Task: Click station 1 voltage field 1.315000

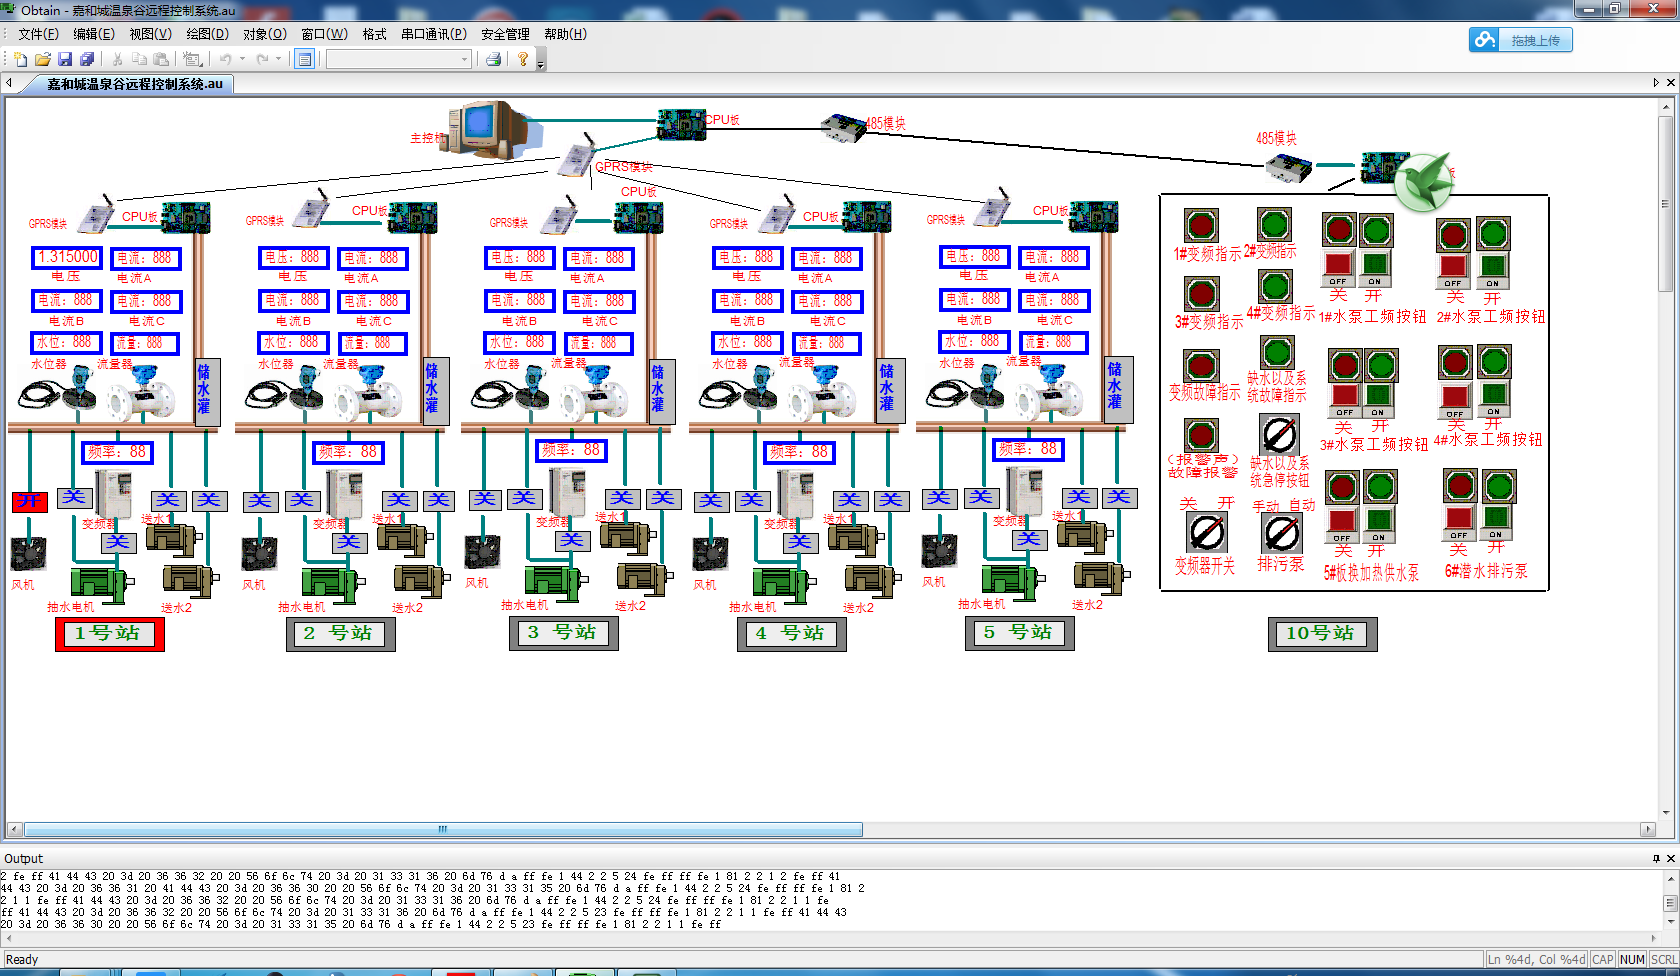Action: click(x=67, y=257)
